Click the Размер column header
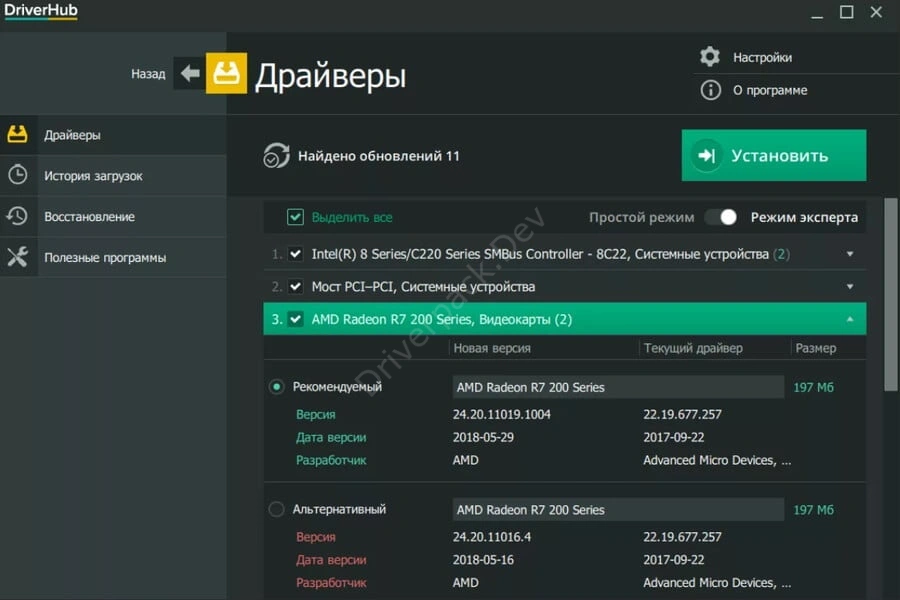This screenshot has width=900, height=600. pos(816,348)
